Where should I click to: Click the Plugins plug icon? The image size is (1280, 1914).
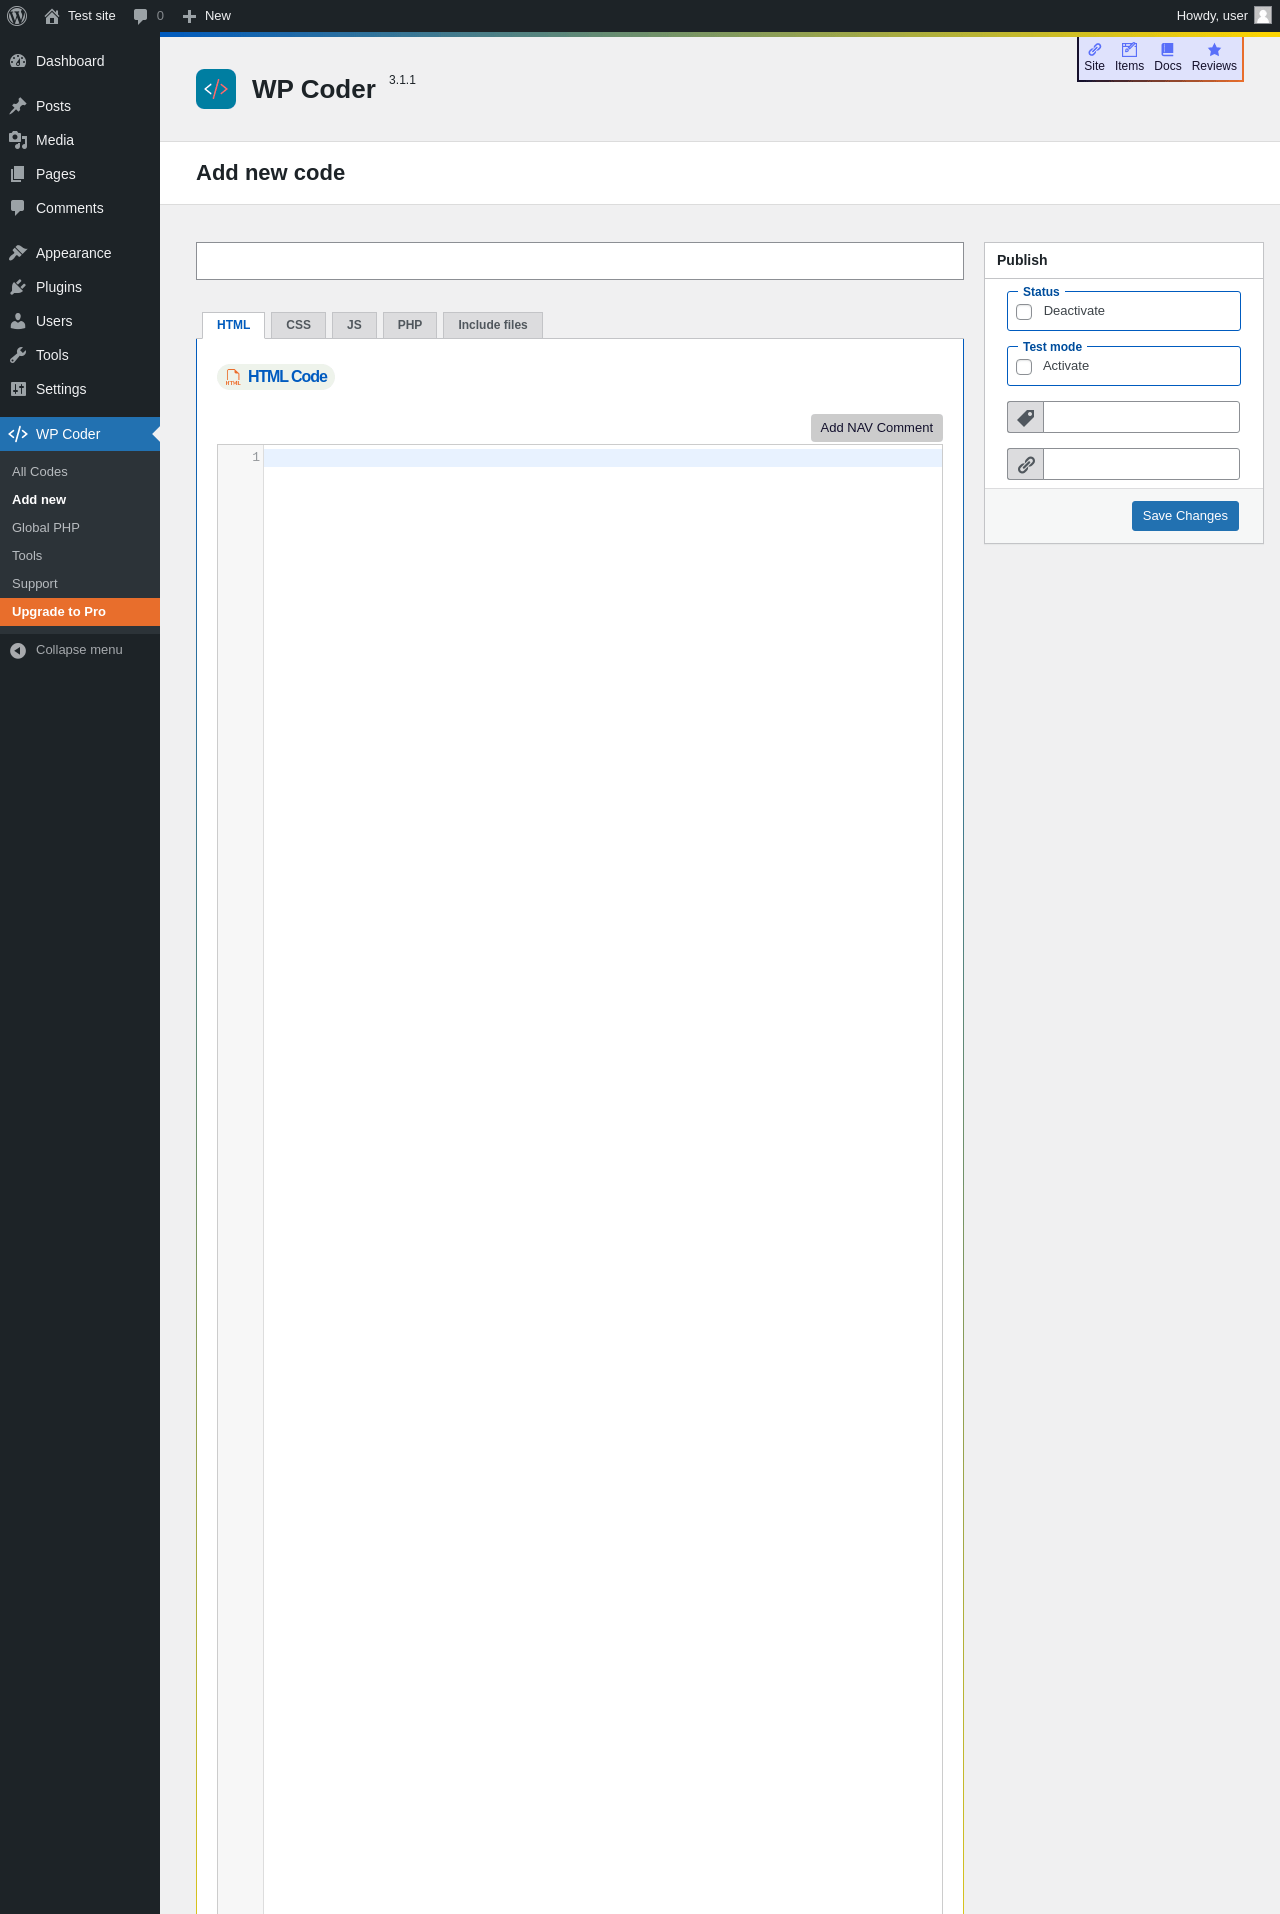[x=18, y=287]
